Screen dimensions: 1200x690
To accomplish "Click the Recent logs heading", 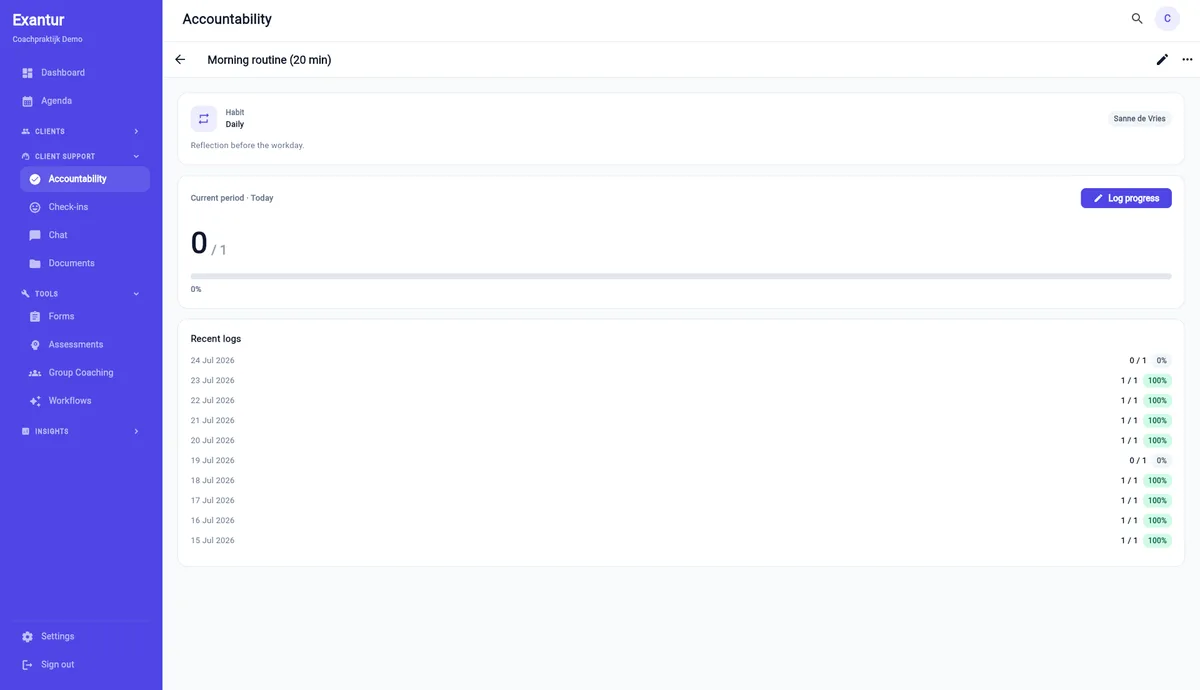I will 216,339.
